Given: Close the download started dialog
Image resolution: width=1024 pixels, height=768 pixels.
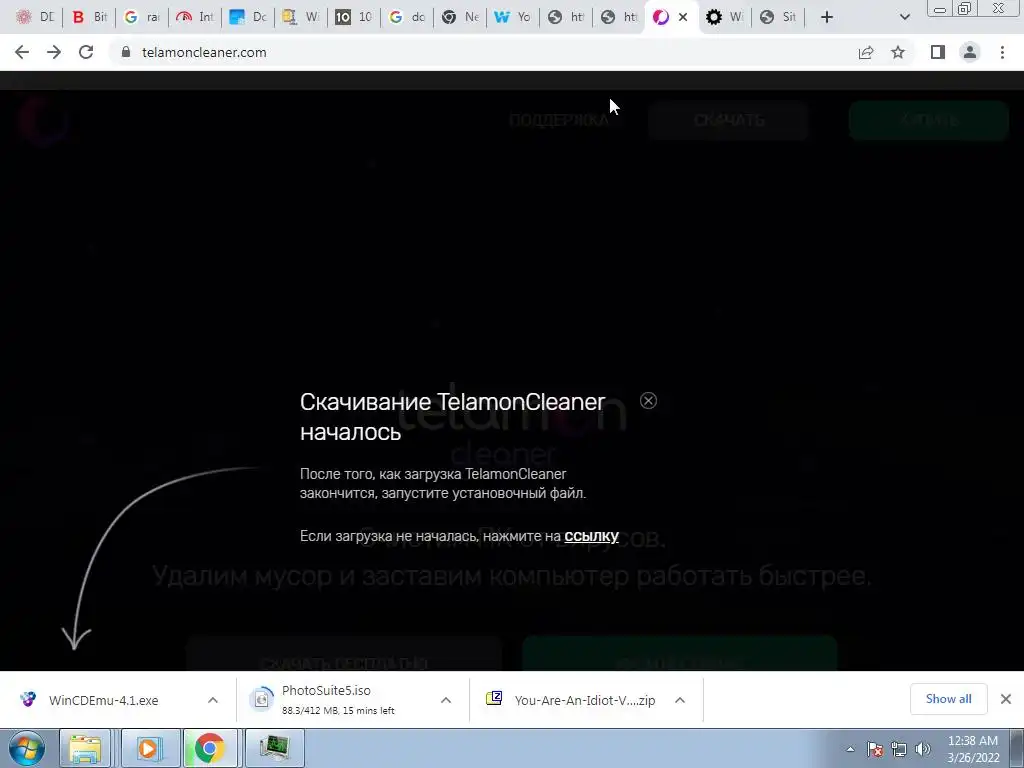Looking at the screenshot, I should (x=648, y=400).
